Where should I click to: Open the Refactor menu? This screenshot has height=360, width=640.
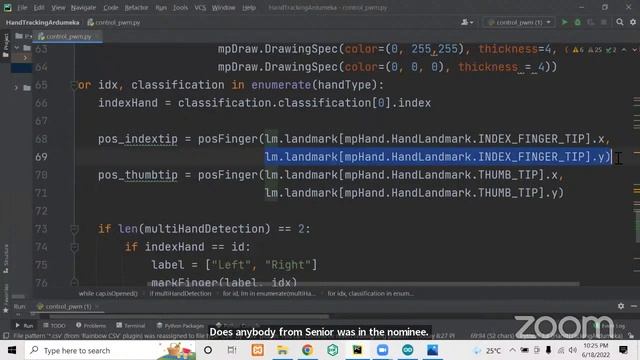(136, 7)
